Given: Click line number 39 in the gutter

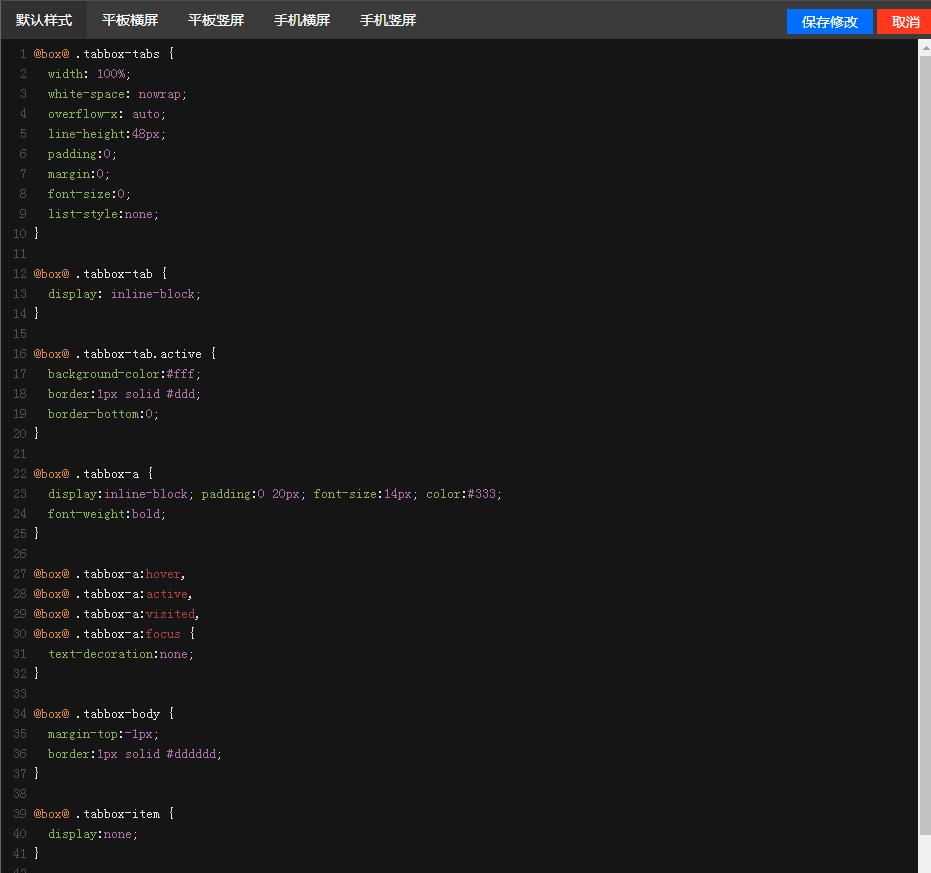Looking at the screenshot, I should tap(20, 814).
